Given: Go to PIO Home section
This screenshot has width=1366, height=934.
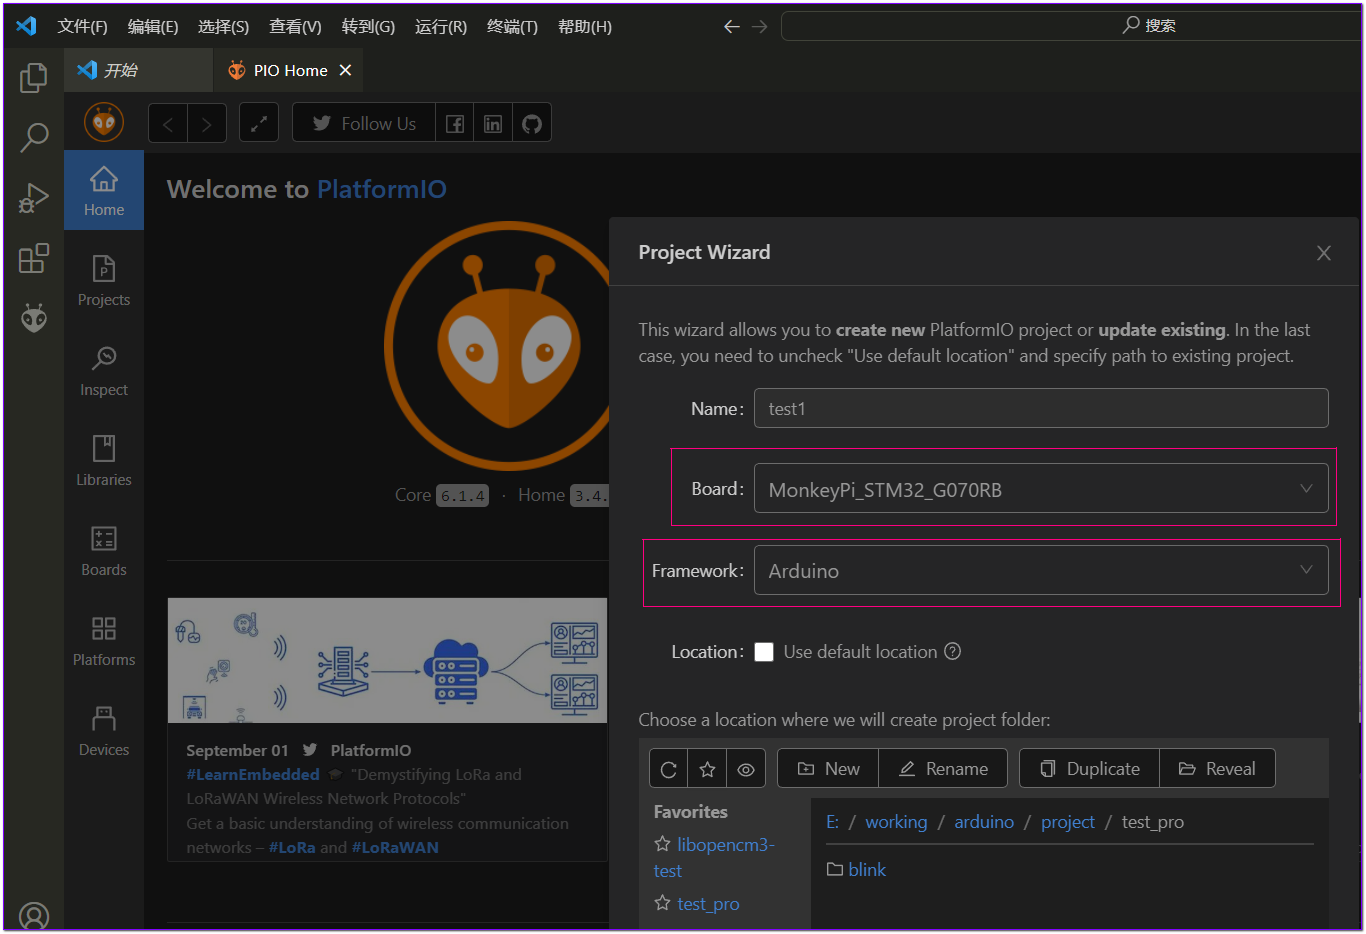Looking at the screenshot, I should point(104,190).
